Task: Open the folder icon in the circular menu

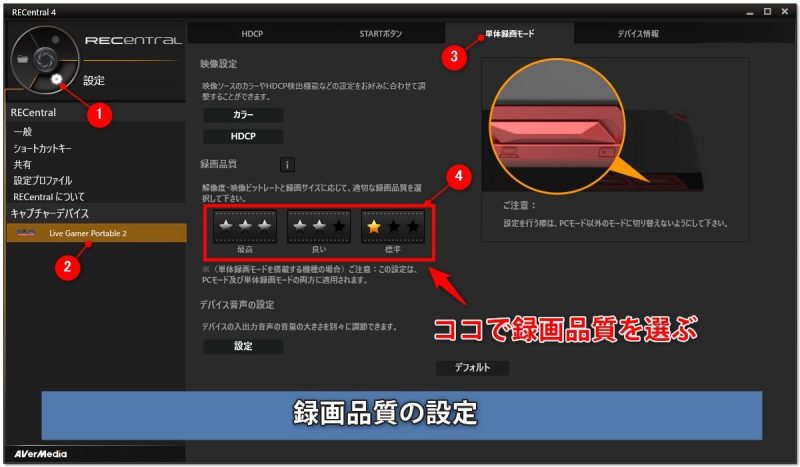Action: 22,59
